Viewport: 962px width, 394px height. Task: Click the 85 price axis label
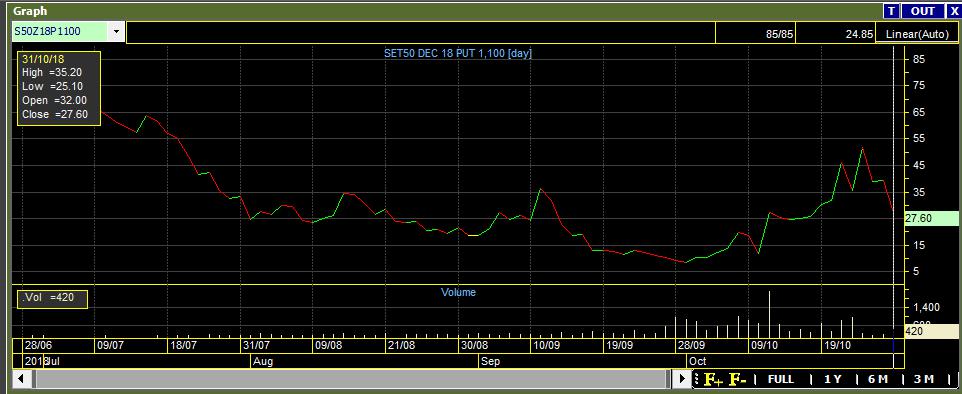pos(919,60)
